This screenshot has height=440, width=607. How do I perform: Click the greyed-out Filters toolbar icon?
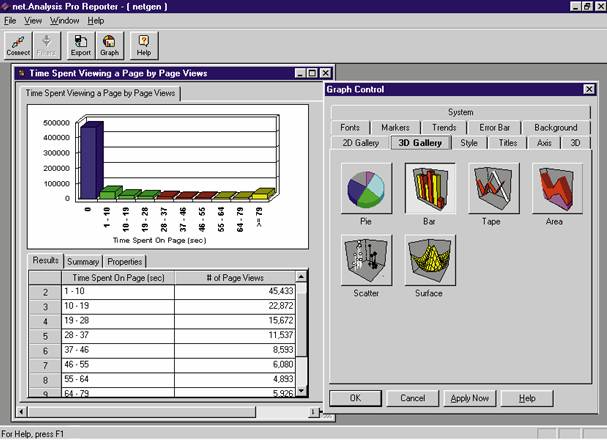click(x=46, y=46)
